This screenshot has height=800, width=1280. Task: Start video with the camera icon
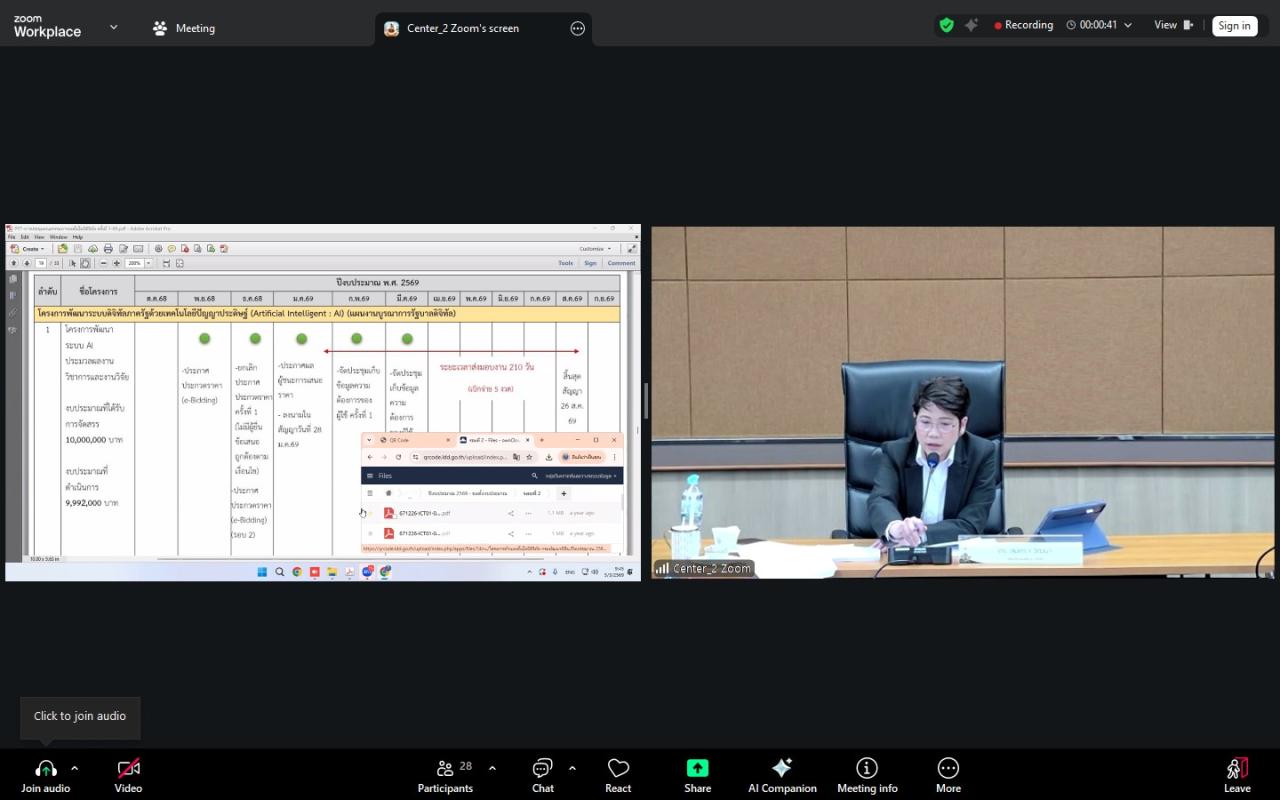click(x=128, y=768)
